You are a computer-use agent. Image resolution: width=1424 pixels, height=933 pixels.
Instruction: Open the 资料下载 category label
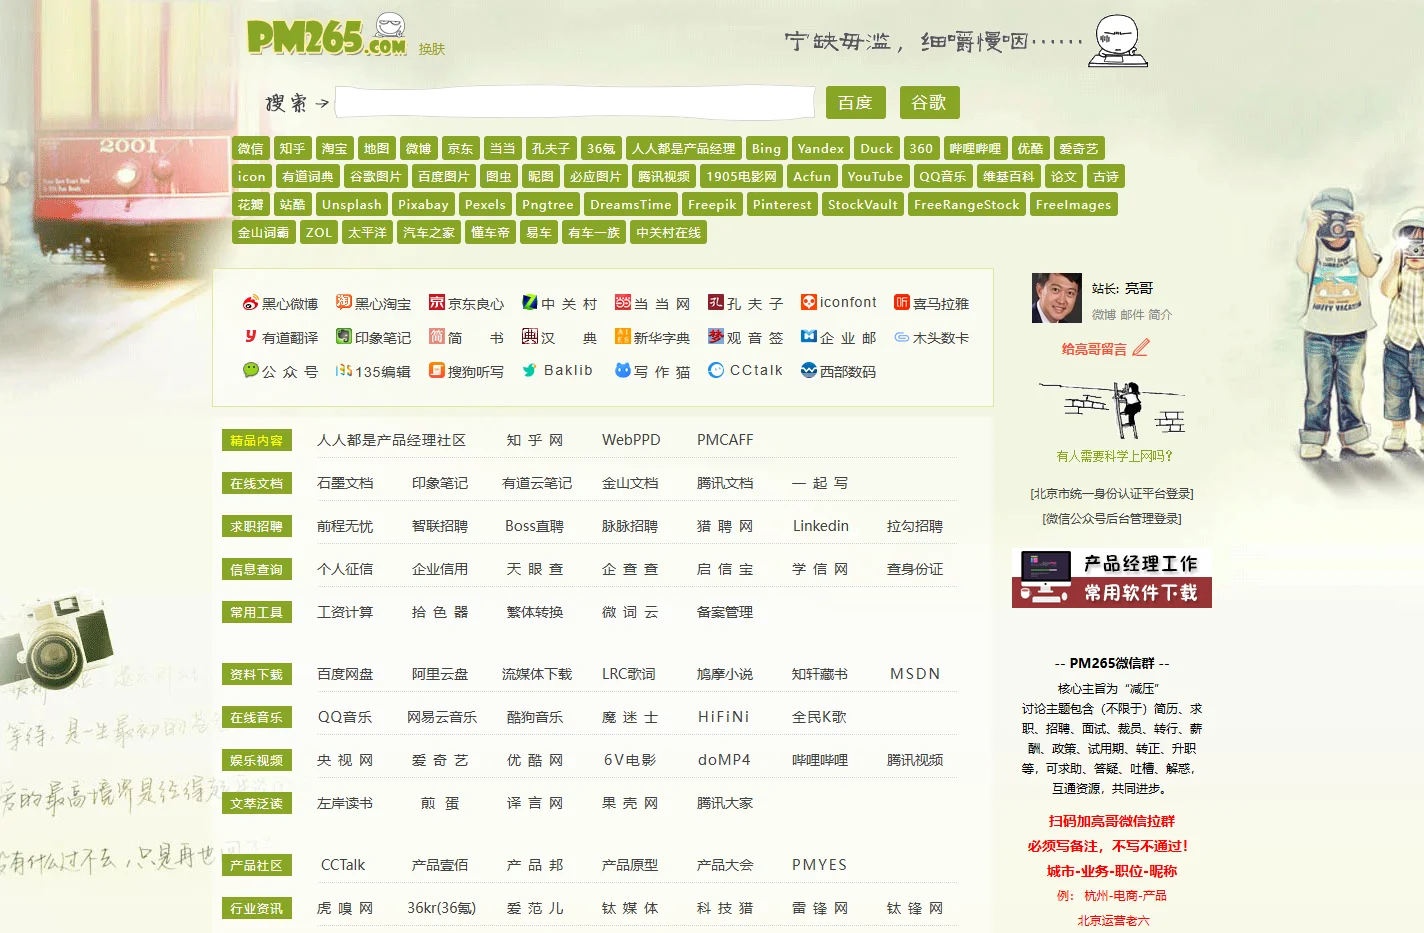257,674
